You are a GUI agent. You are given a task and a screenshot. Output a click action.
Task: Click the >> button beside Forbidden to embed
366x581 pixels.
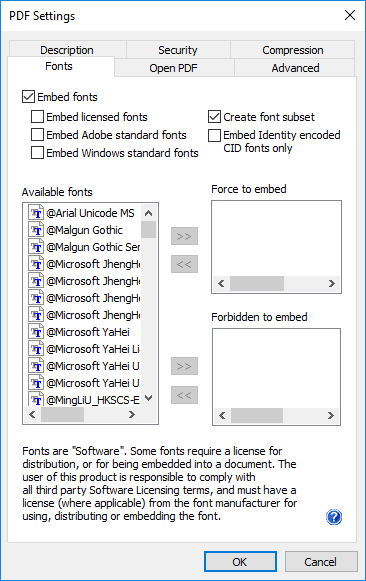(x=184, y=366)
